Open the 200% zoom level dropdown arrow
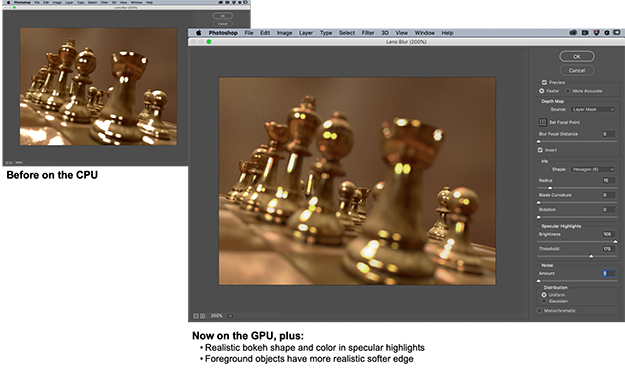Screen dimensions: 625x369 pos(230,316)
